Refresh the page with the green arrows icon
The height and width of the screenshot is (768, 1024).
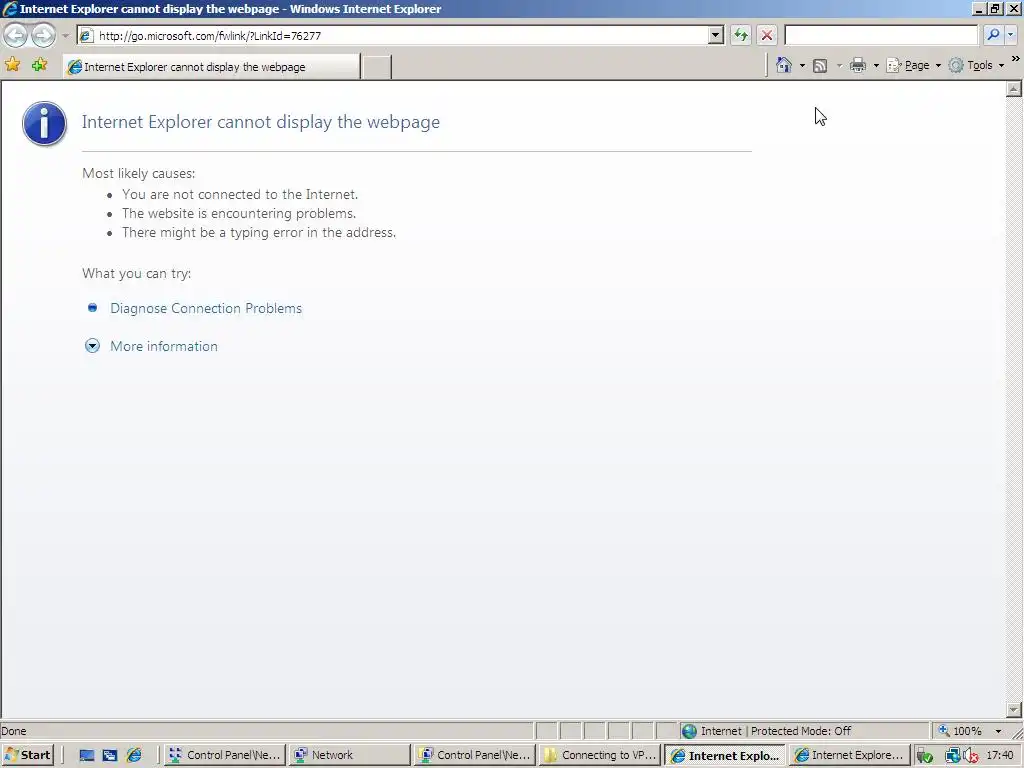pos(741,35)
